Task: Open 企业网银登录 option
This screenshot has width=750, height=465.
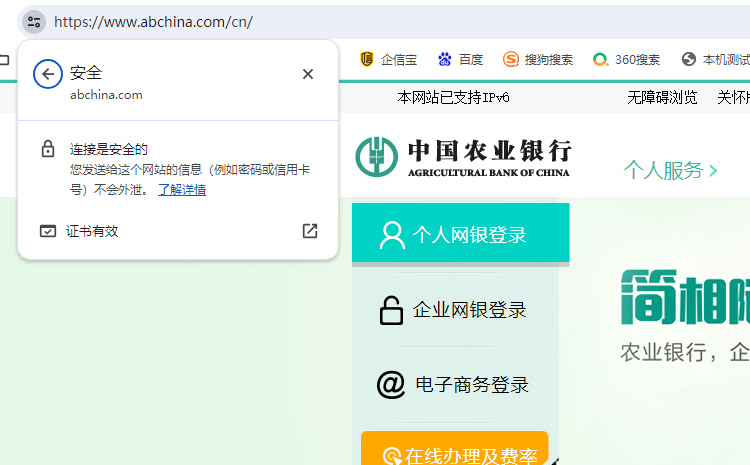Action: [454, 310]
